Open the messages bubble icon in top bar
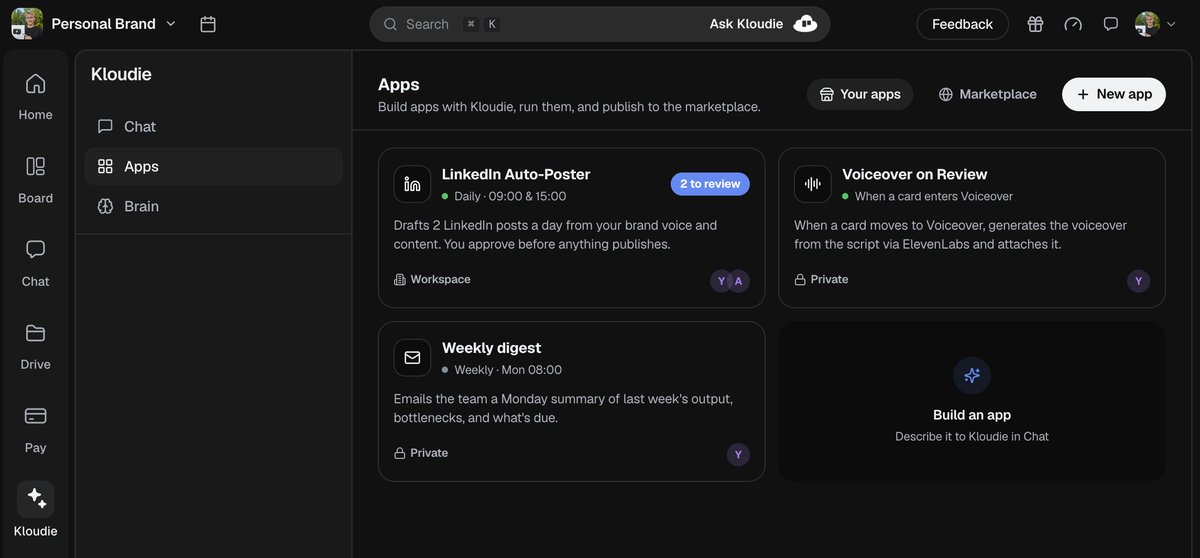This screenshot has width=1200, height=558. click(1111, 24)
